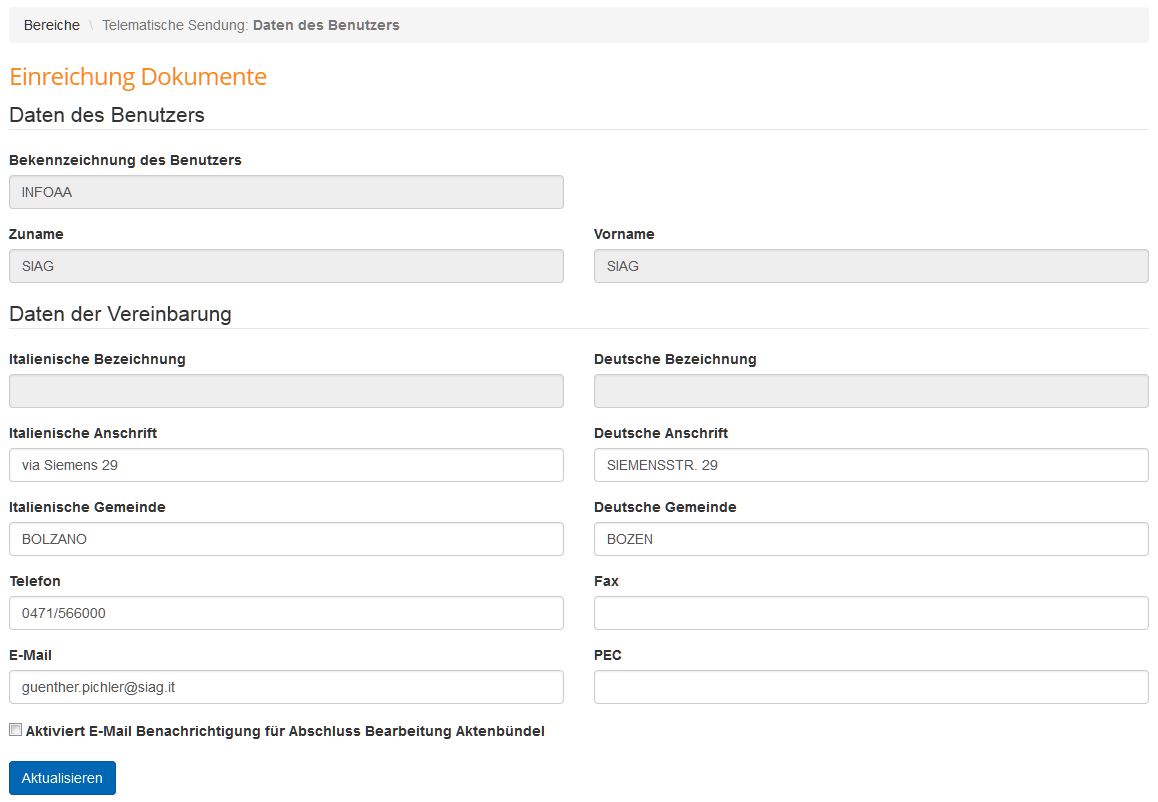Click the Italienische Gemeinde field showing BOLZANO
Viewport: 1158px width, 802px height.
[286, 539]
